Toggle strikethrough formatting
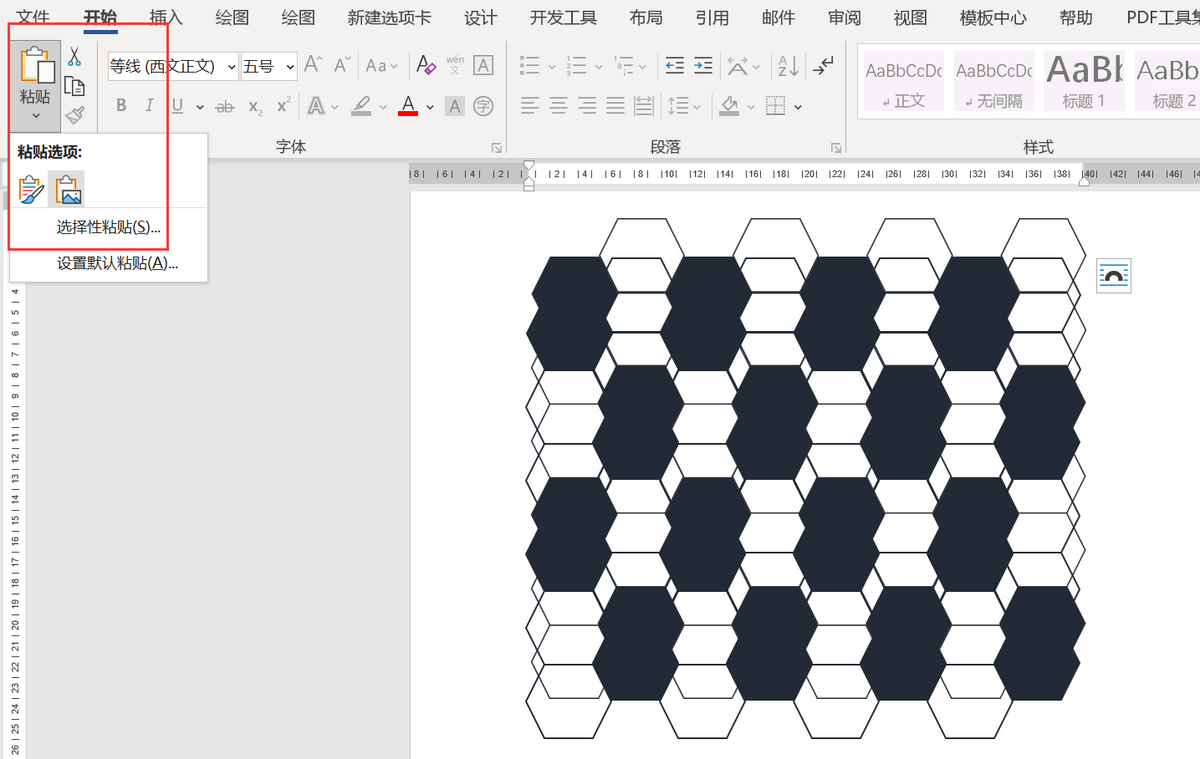 coord(225,106)
